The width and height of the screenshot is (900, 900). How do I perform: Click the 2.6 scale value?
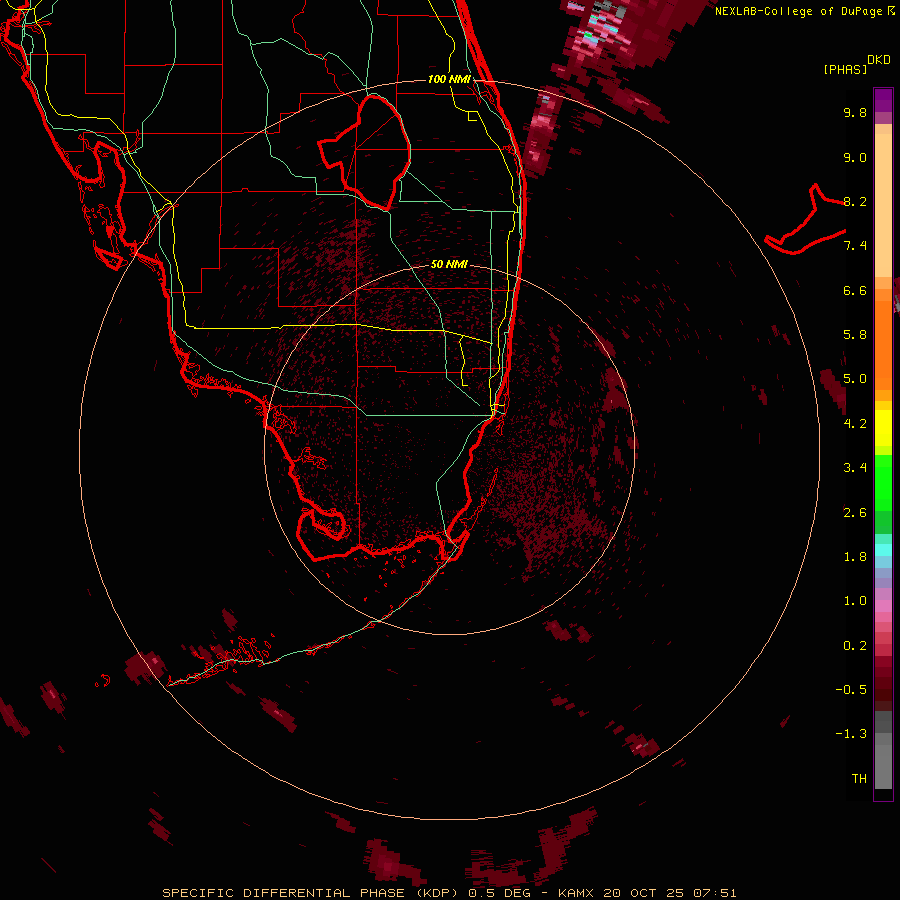[x=855, y=513]
